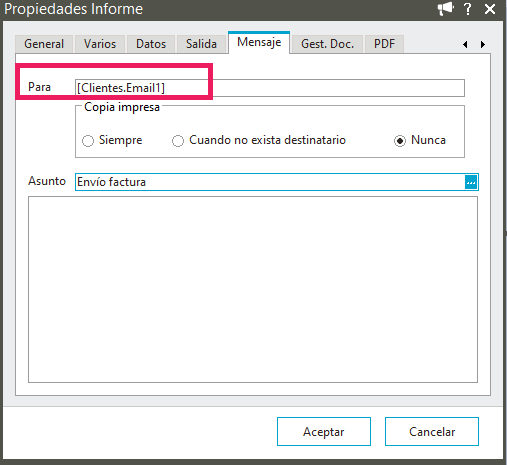Open help with the question mark icon
Image resolution: width=507 pixels, height=465 pixels.
pos(468,9)
